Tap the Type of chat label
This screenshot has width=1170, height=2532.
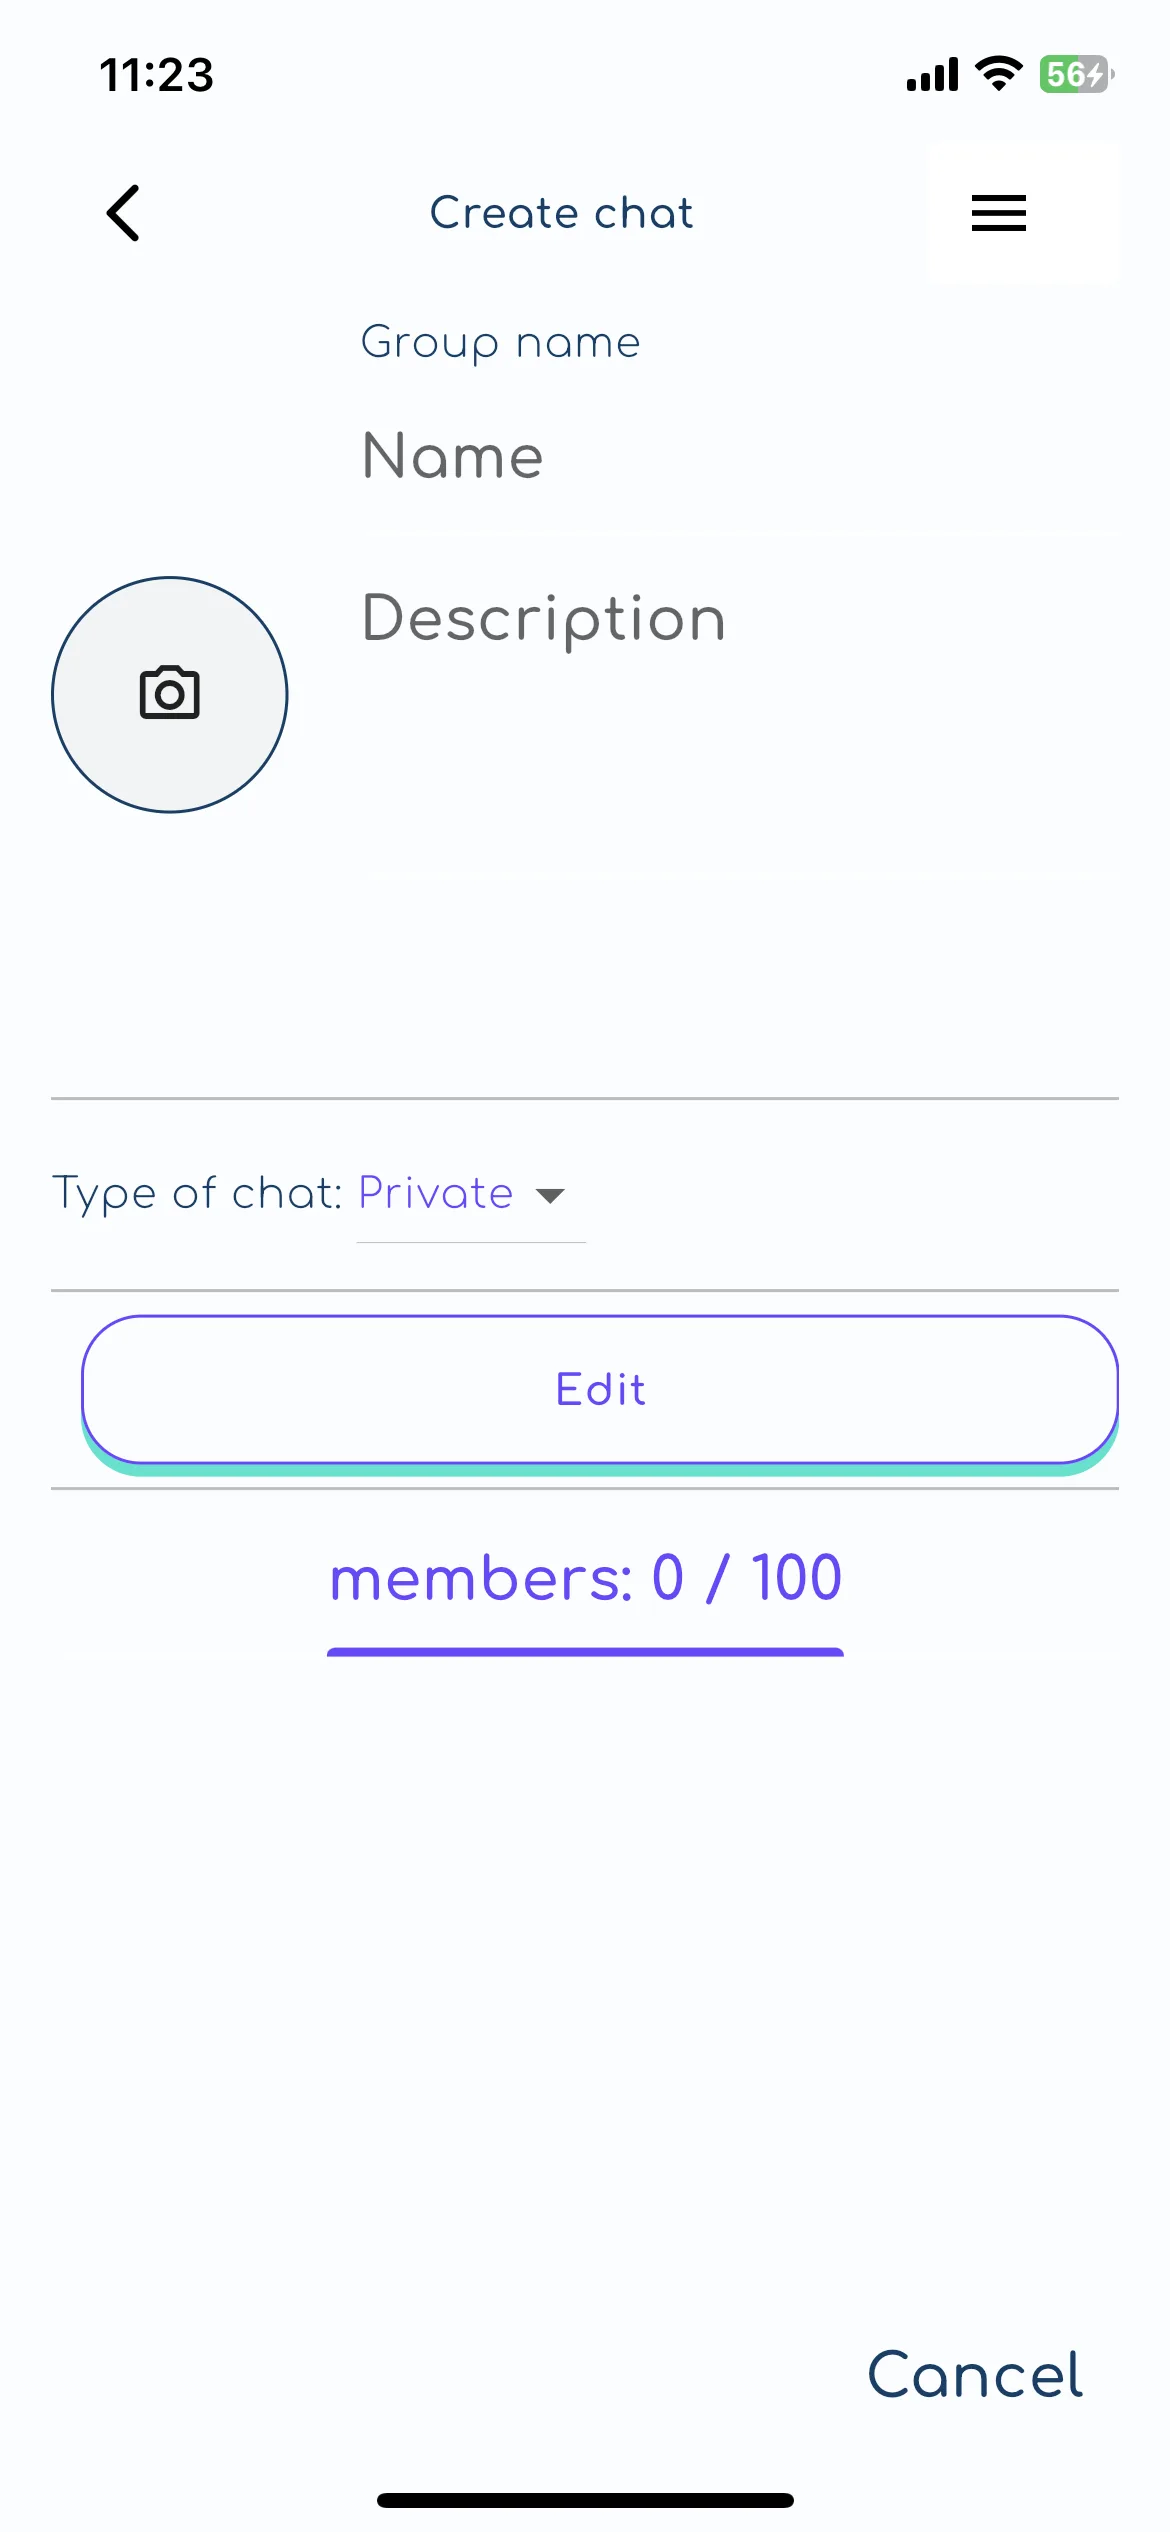tap(198, 1194)
